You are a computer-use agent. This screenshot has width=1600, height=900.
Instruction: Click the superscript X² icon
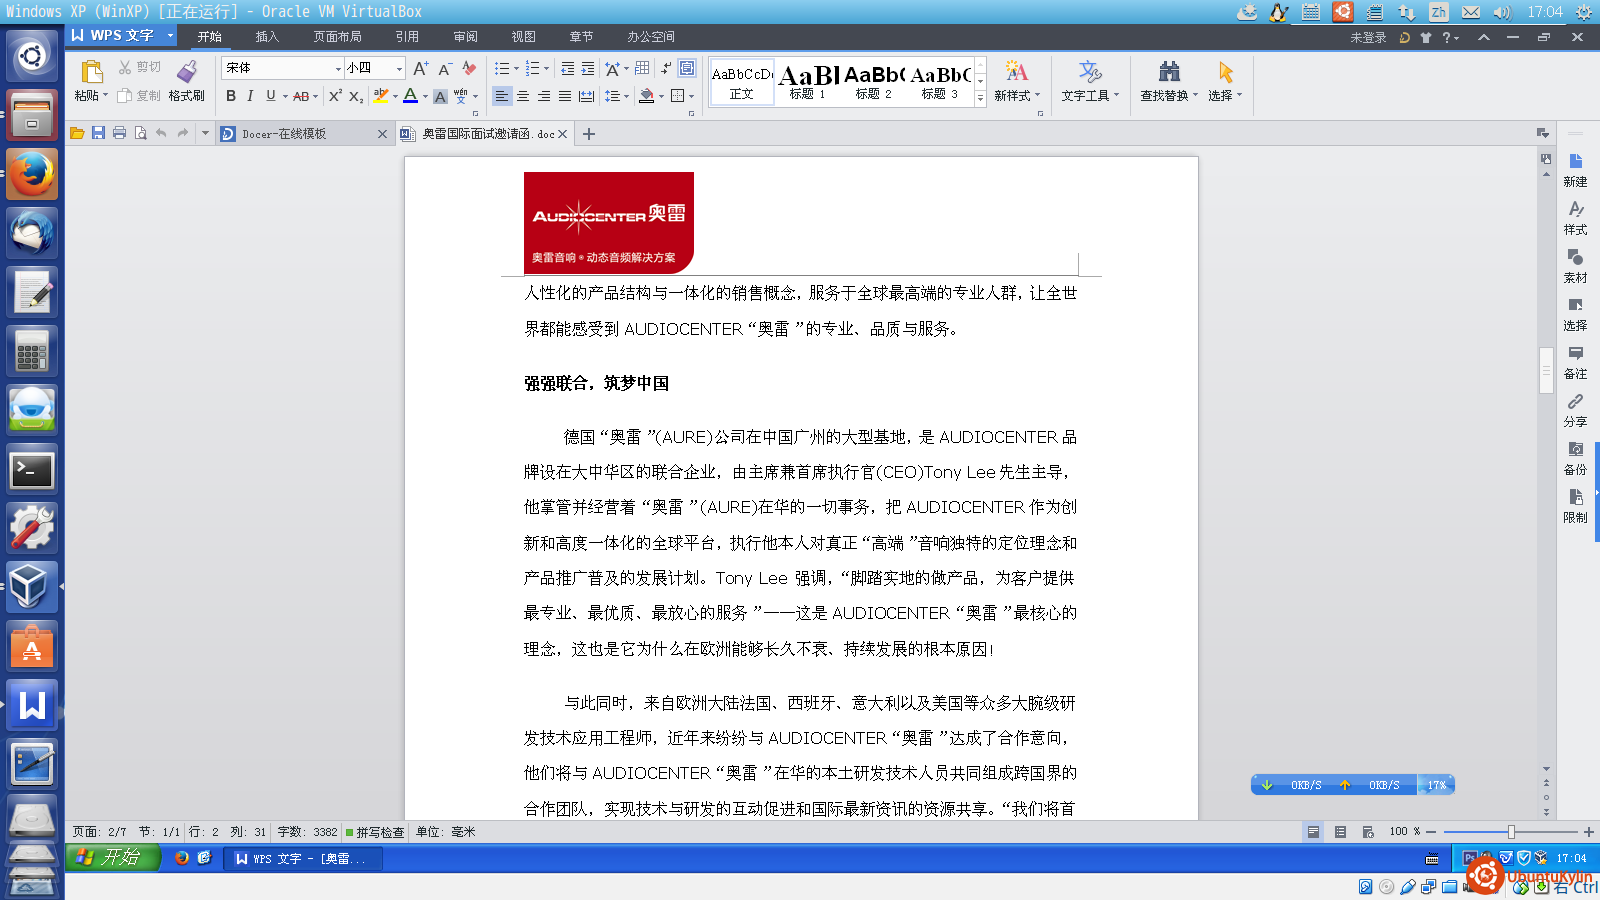click(335, 96)
